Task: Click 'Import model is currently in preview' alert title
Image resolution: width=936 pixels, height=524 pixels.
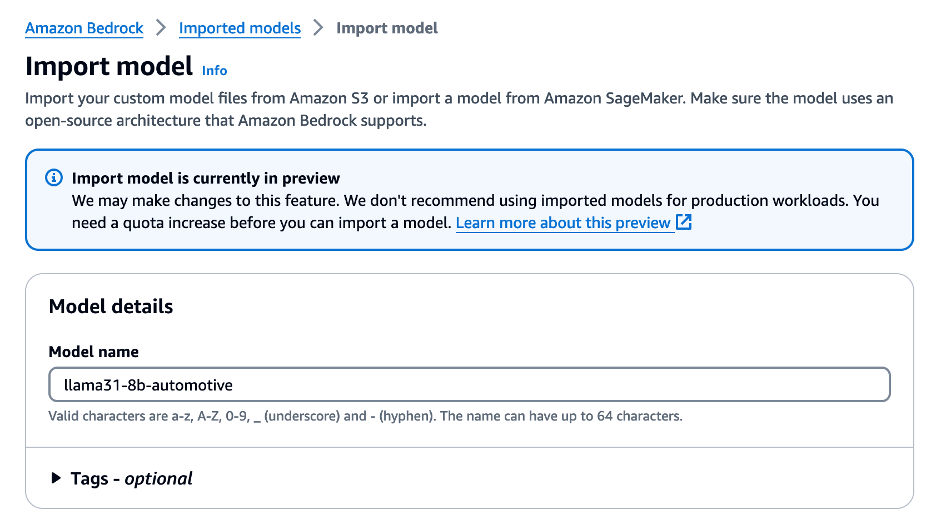Action: tap(206, 178)
